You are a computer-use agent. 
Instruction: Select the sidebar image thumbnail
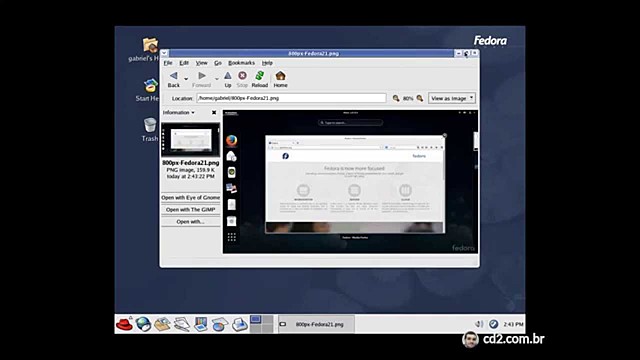[x=191, y=140]
